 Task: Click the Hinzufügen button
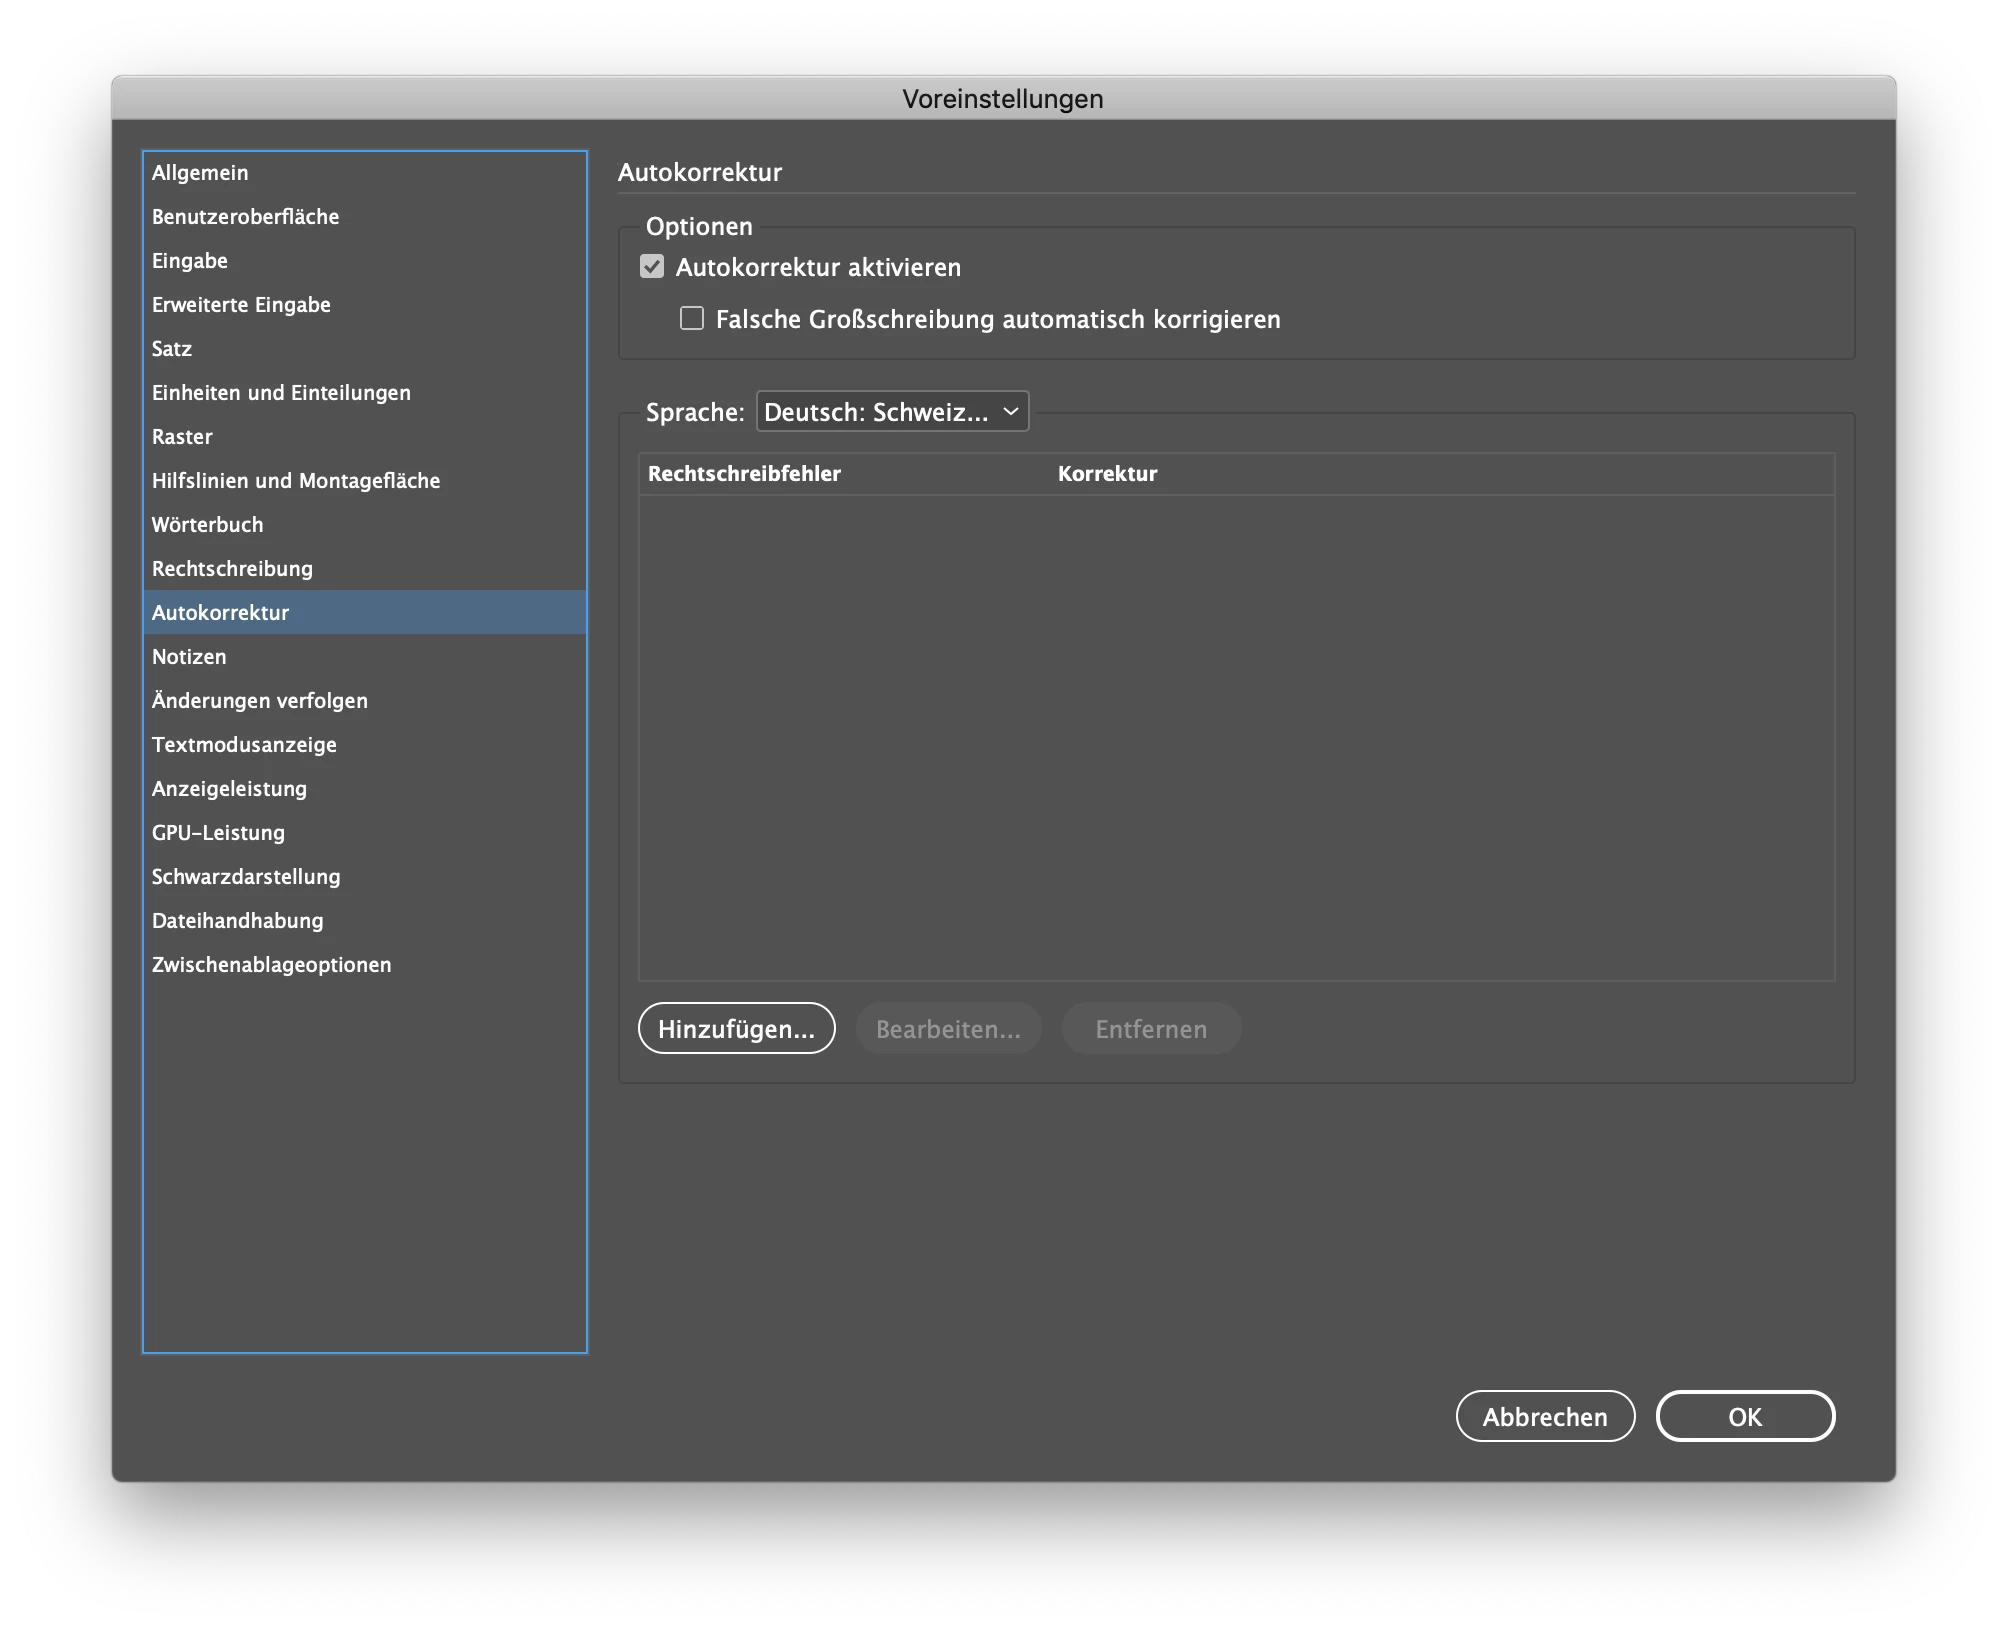[x=736, y=1029]
